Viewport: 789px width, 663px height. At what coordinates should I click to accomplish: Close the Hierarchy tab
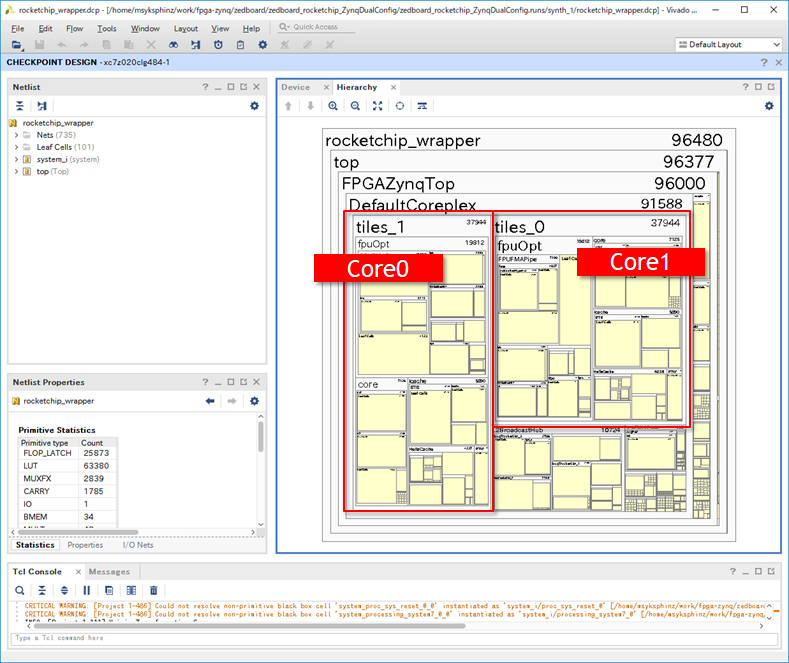[x=393, y=87]
